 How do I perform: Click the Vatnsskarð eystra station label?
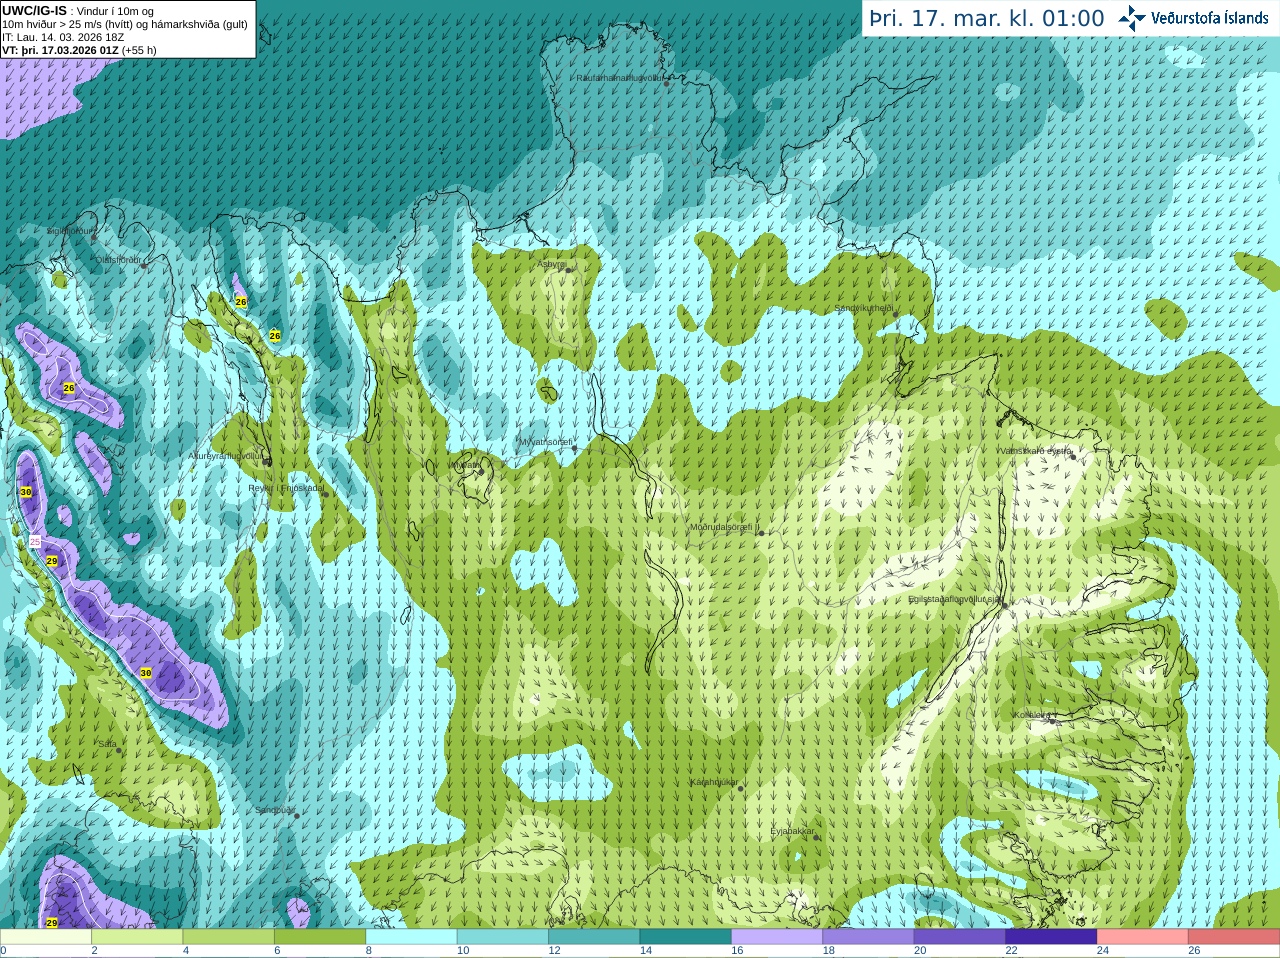click(x=1034, y=451)
